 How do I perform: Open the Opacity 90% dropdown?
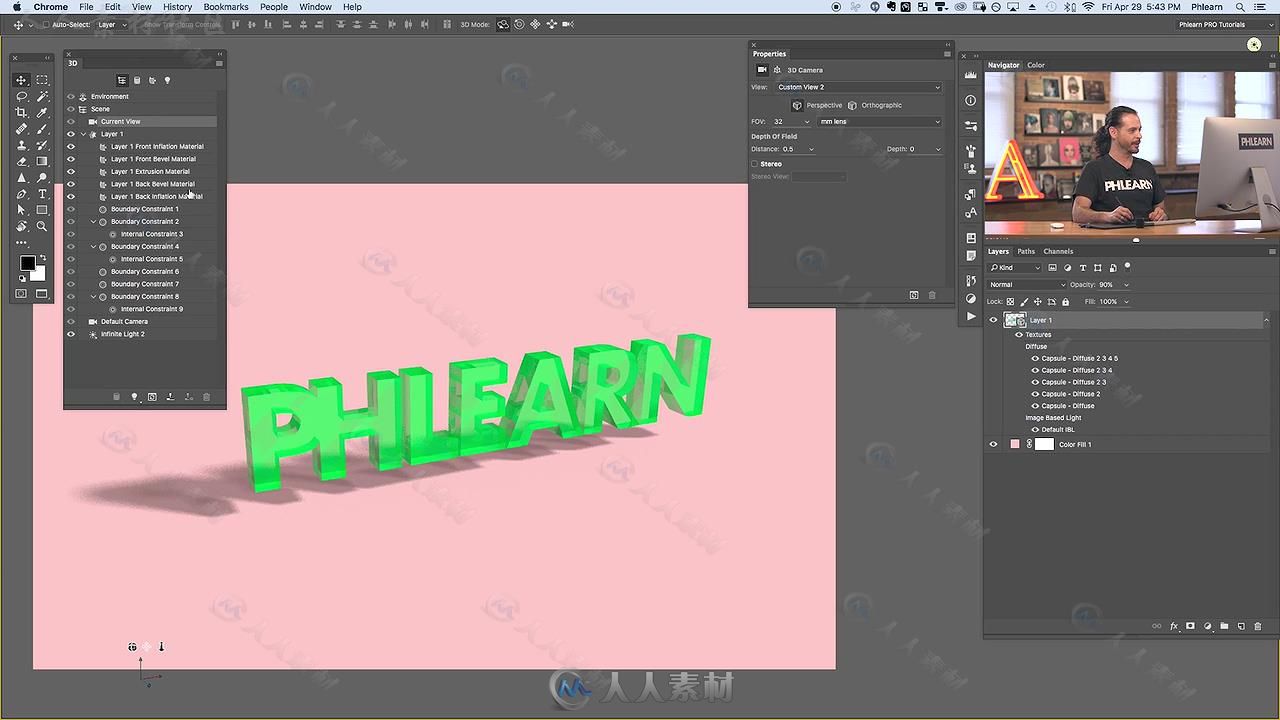pos(1126,285)
